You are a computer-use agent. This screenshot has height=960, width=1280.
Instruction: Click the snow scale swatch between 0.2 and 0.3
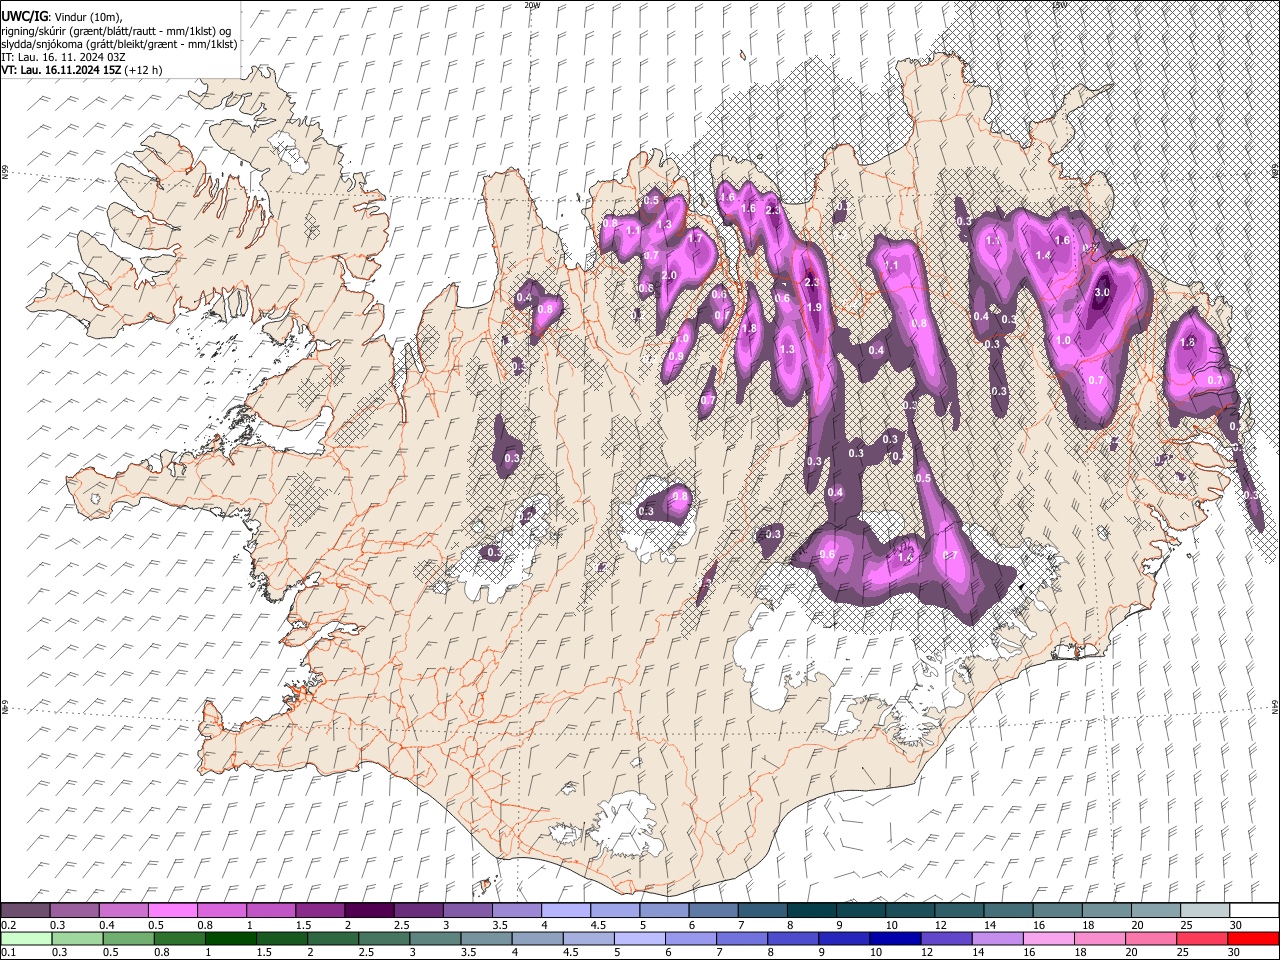pos(25,910)
